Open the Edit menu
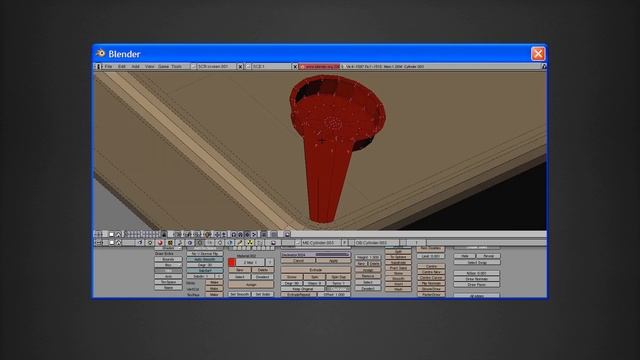The height and width of the screenshot is (360, 640). click(122, 67)
